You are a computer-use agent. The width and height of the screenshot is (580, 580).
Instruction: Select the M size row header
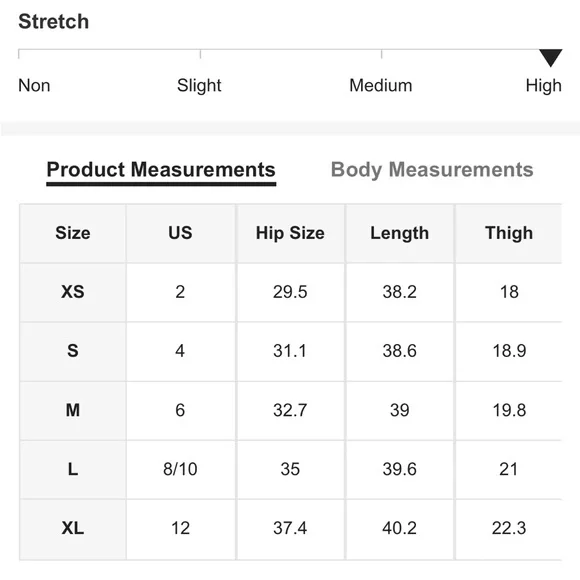[x=72, y=410]
